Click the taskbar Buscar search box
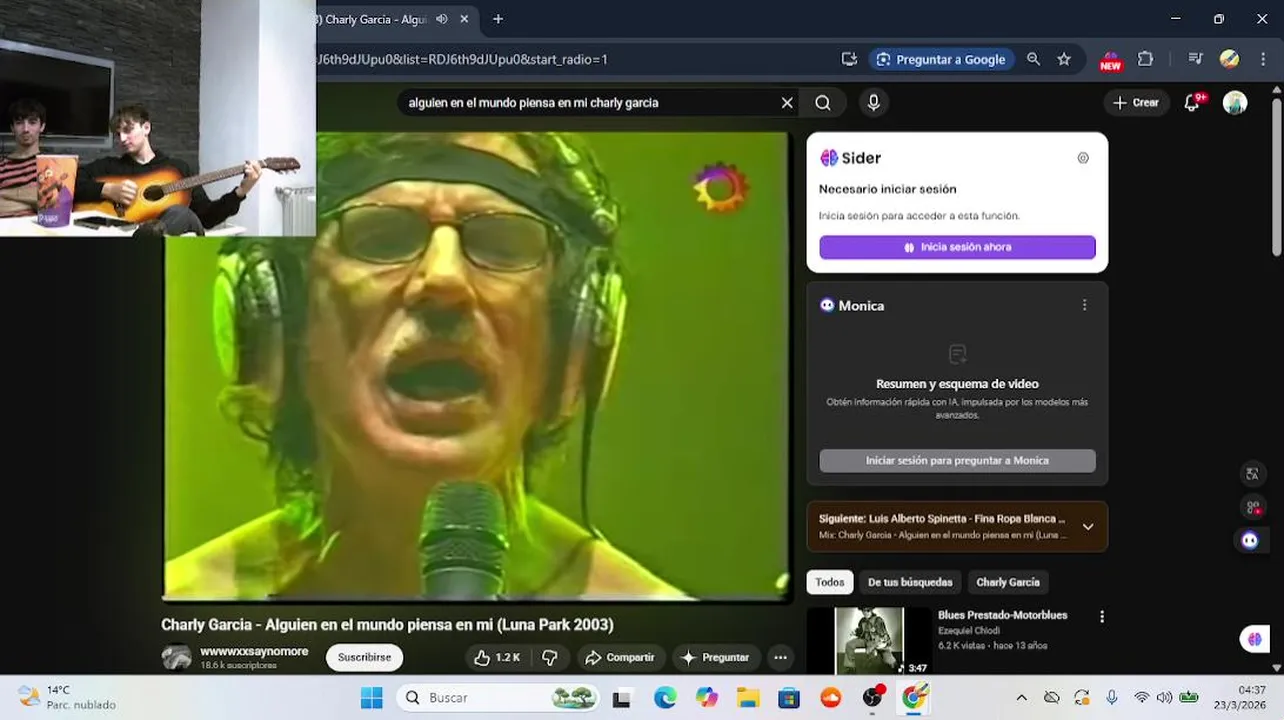The width and height of the screenshot is (1284, 720). 499,697
